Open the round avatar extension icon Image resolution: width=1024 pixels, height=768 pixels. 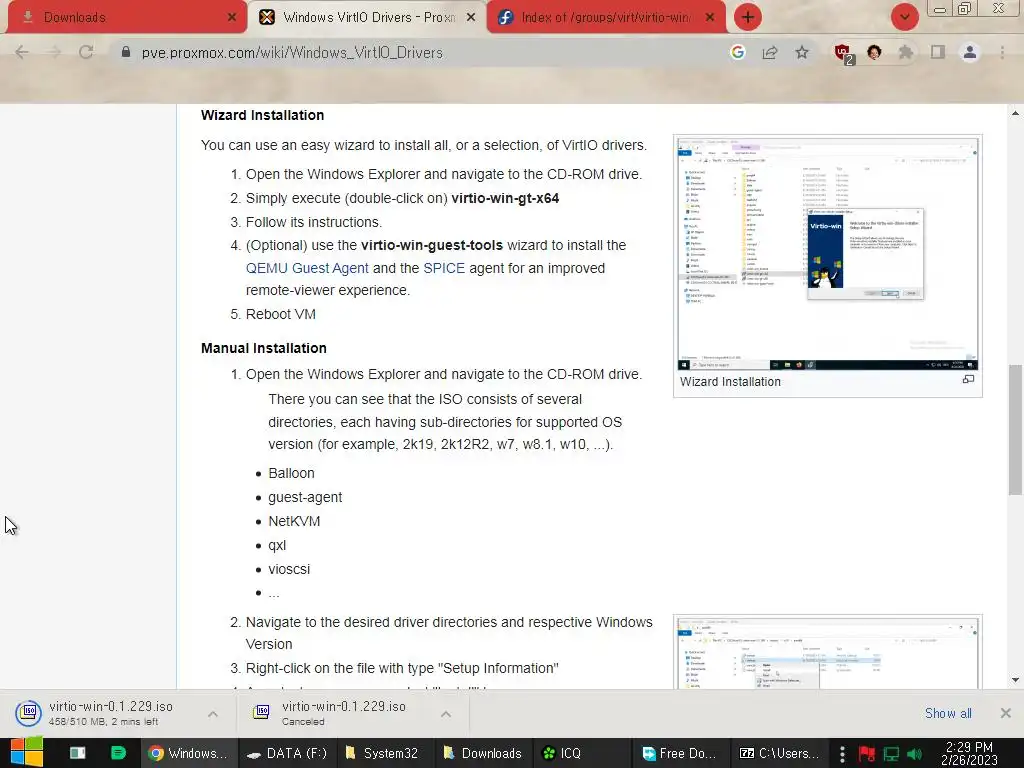click(874, 52)
